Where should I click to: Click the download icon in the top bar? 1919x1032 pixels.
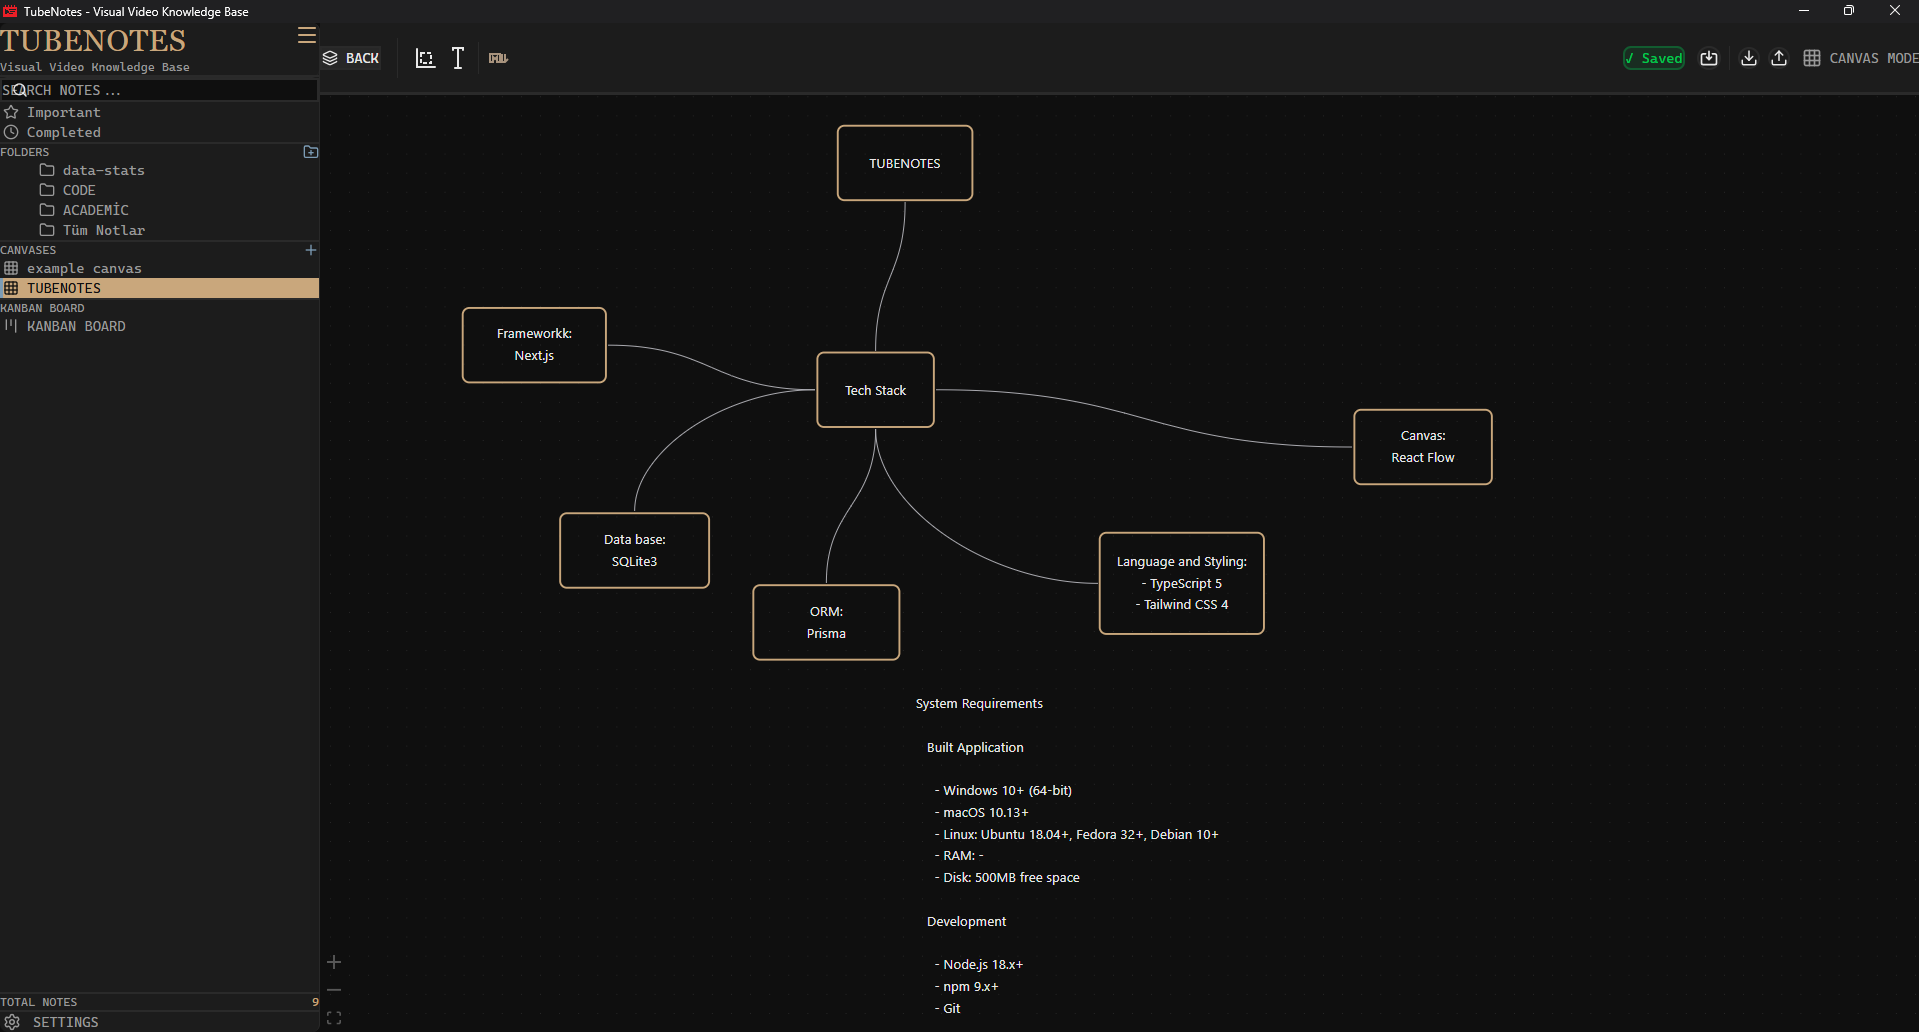[1748, 58]
